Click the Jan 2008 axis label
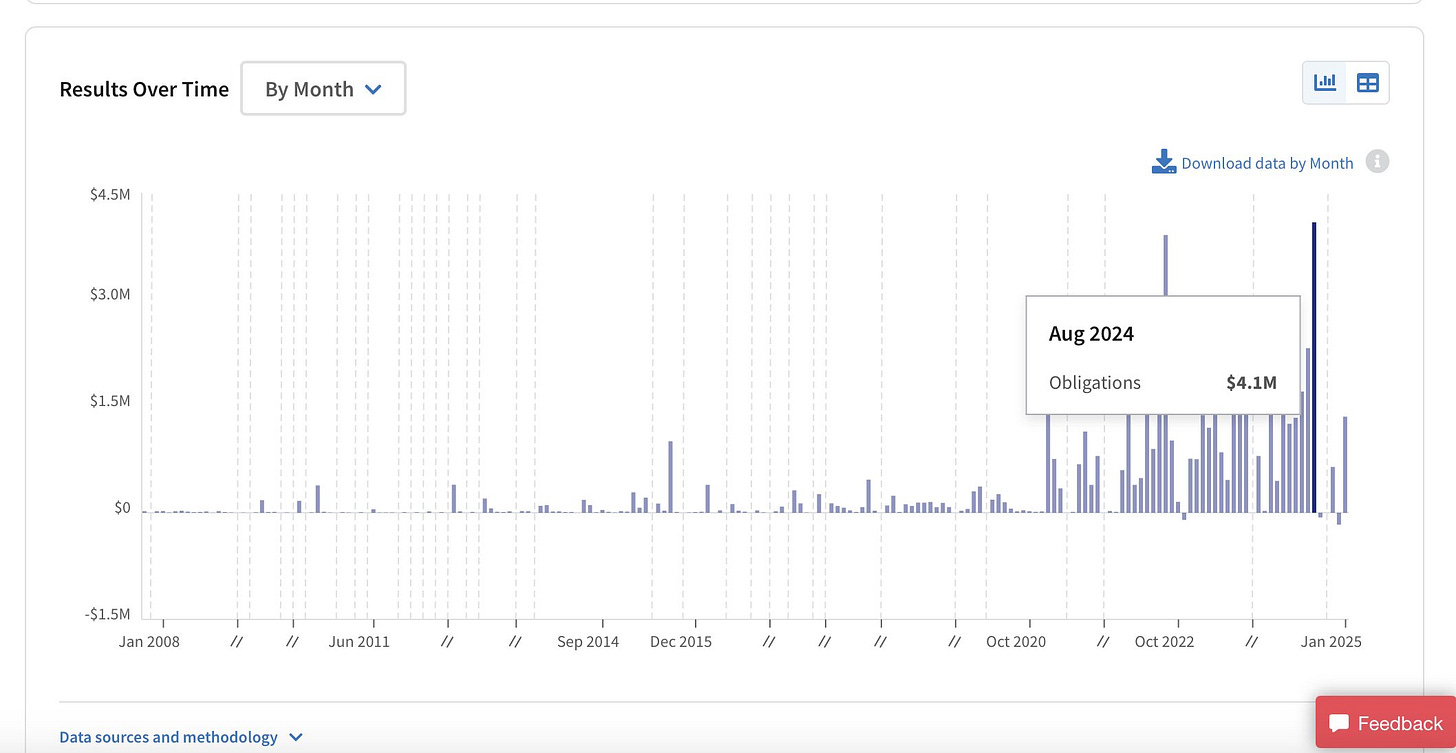Screen dimensions: 1456x753 [x=149, y=641]
